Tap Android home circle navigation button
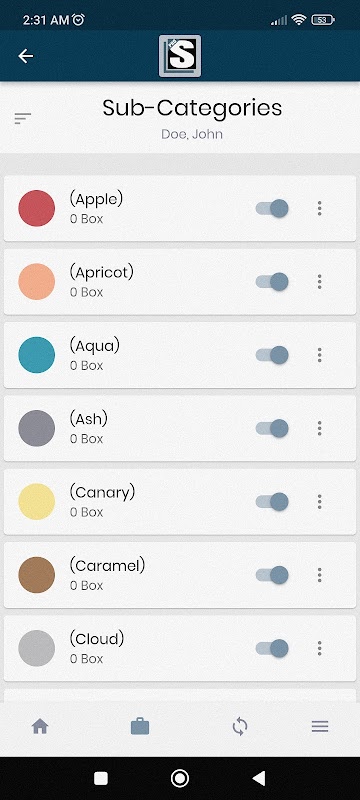The width and height of the screenshot is (360, 800). [179, 778]
